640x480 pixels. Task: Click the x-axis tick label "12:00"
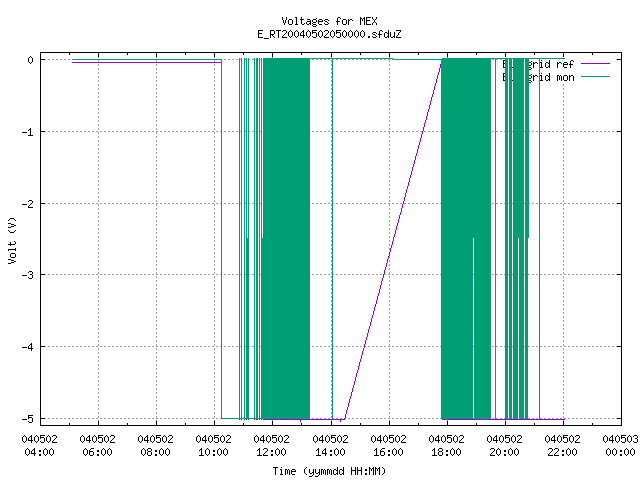coord(271,452)
